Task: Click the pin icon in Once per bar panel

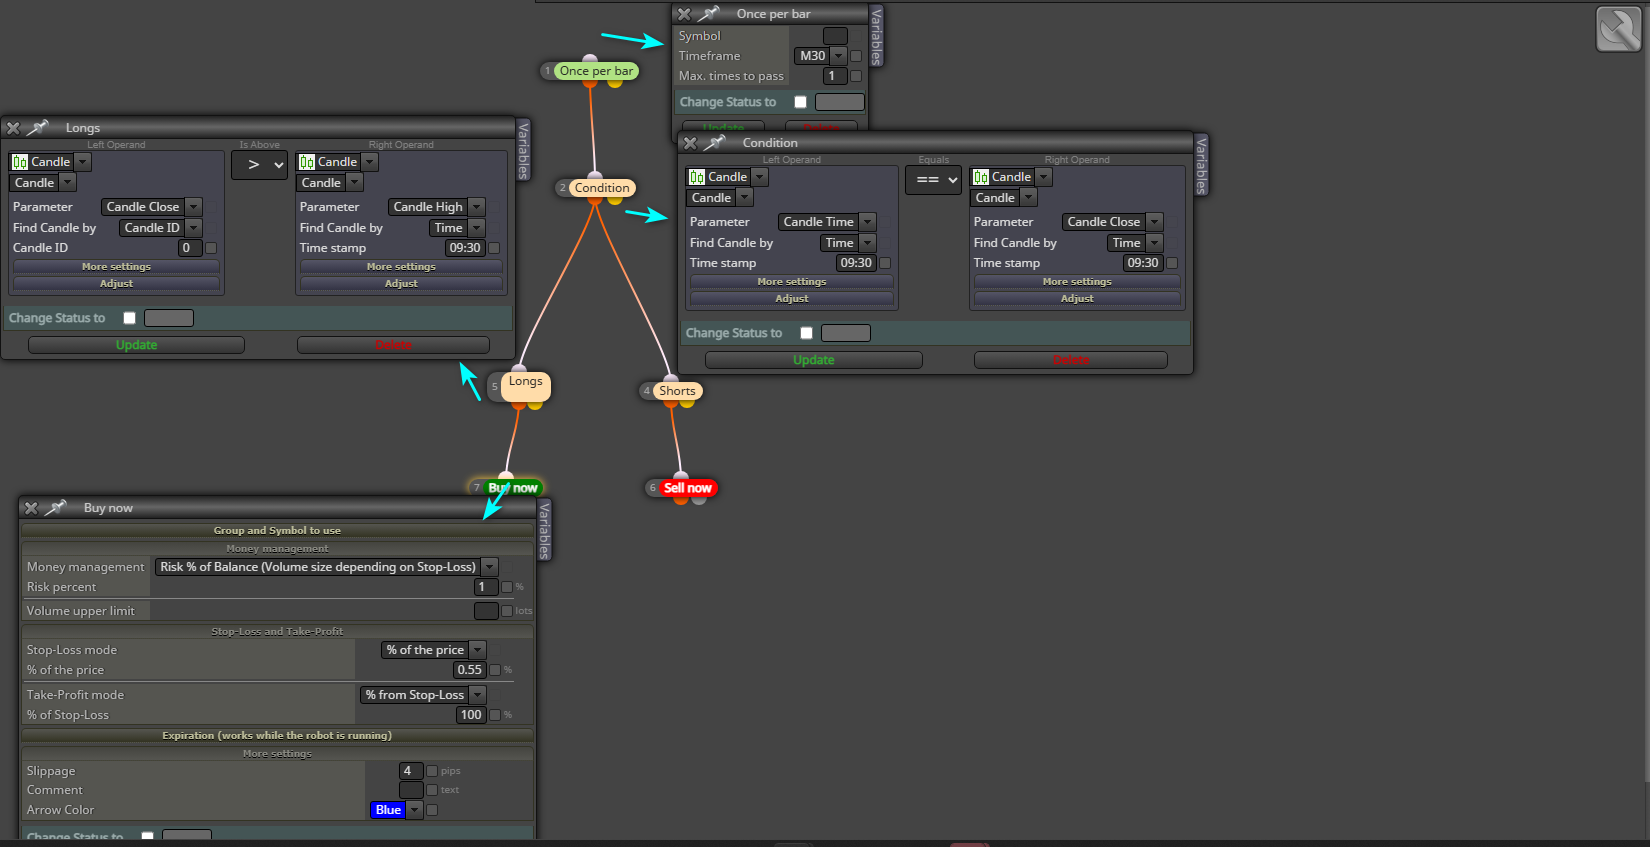Action: point(708,13)
